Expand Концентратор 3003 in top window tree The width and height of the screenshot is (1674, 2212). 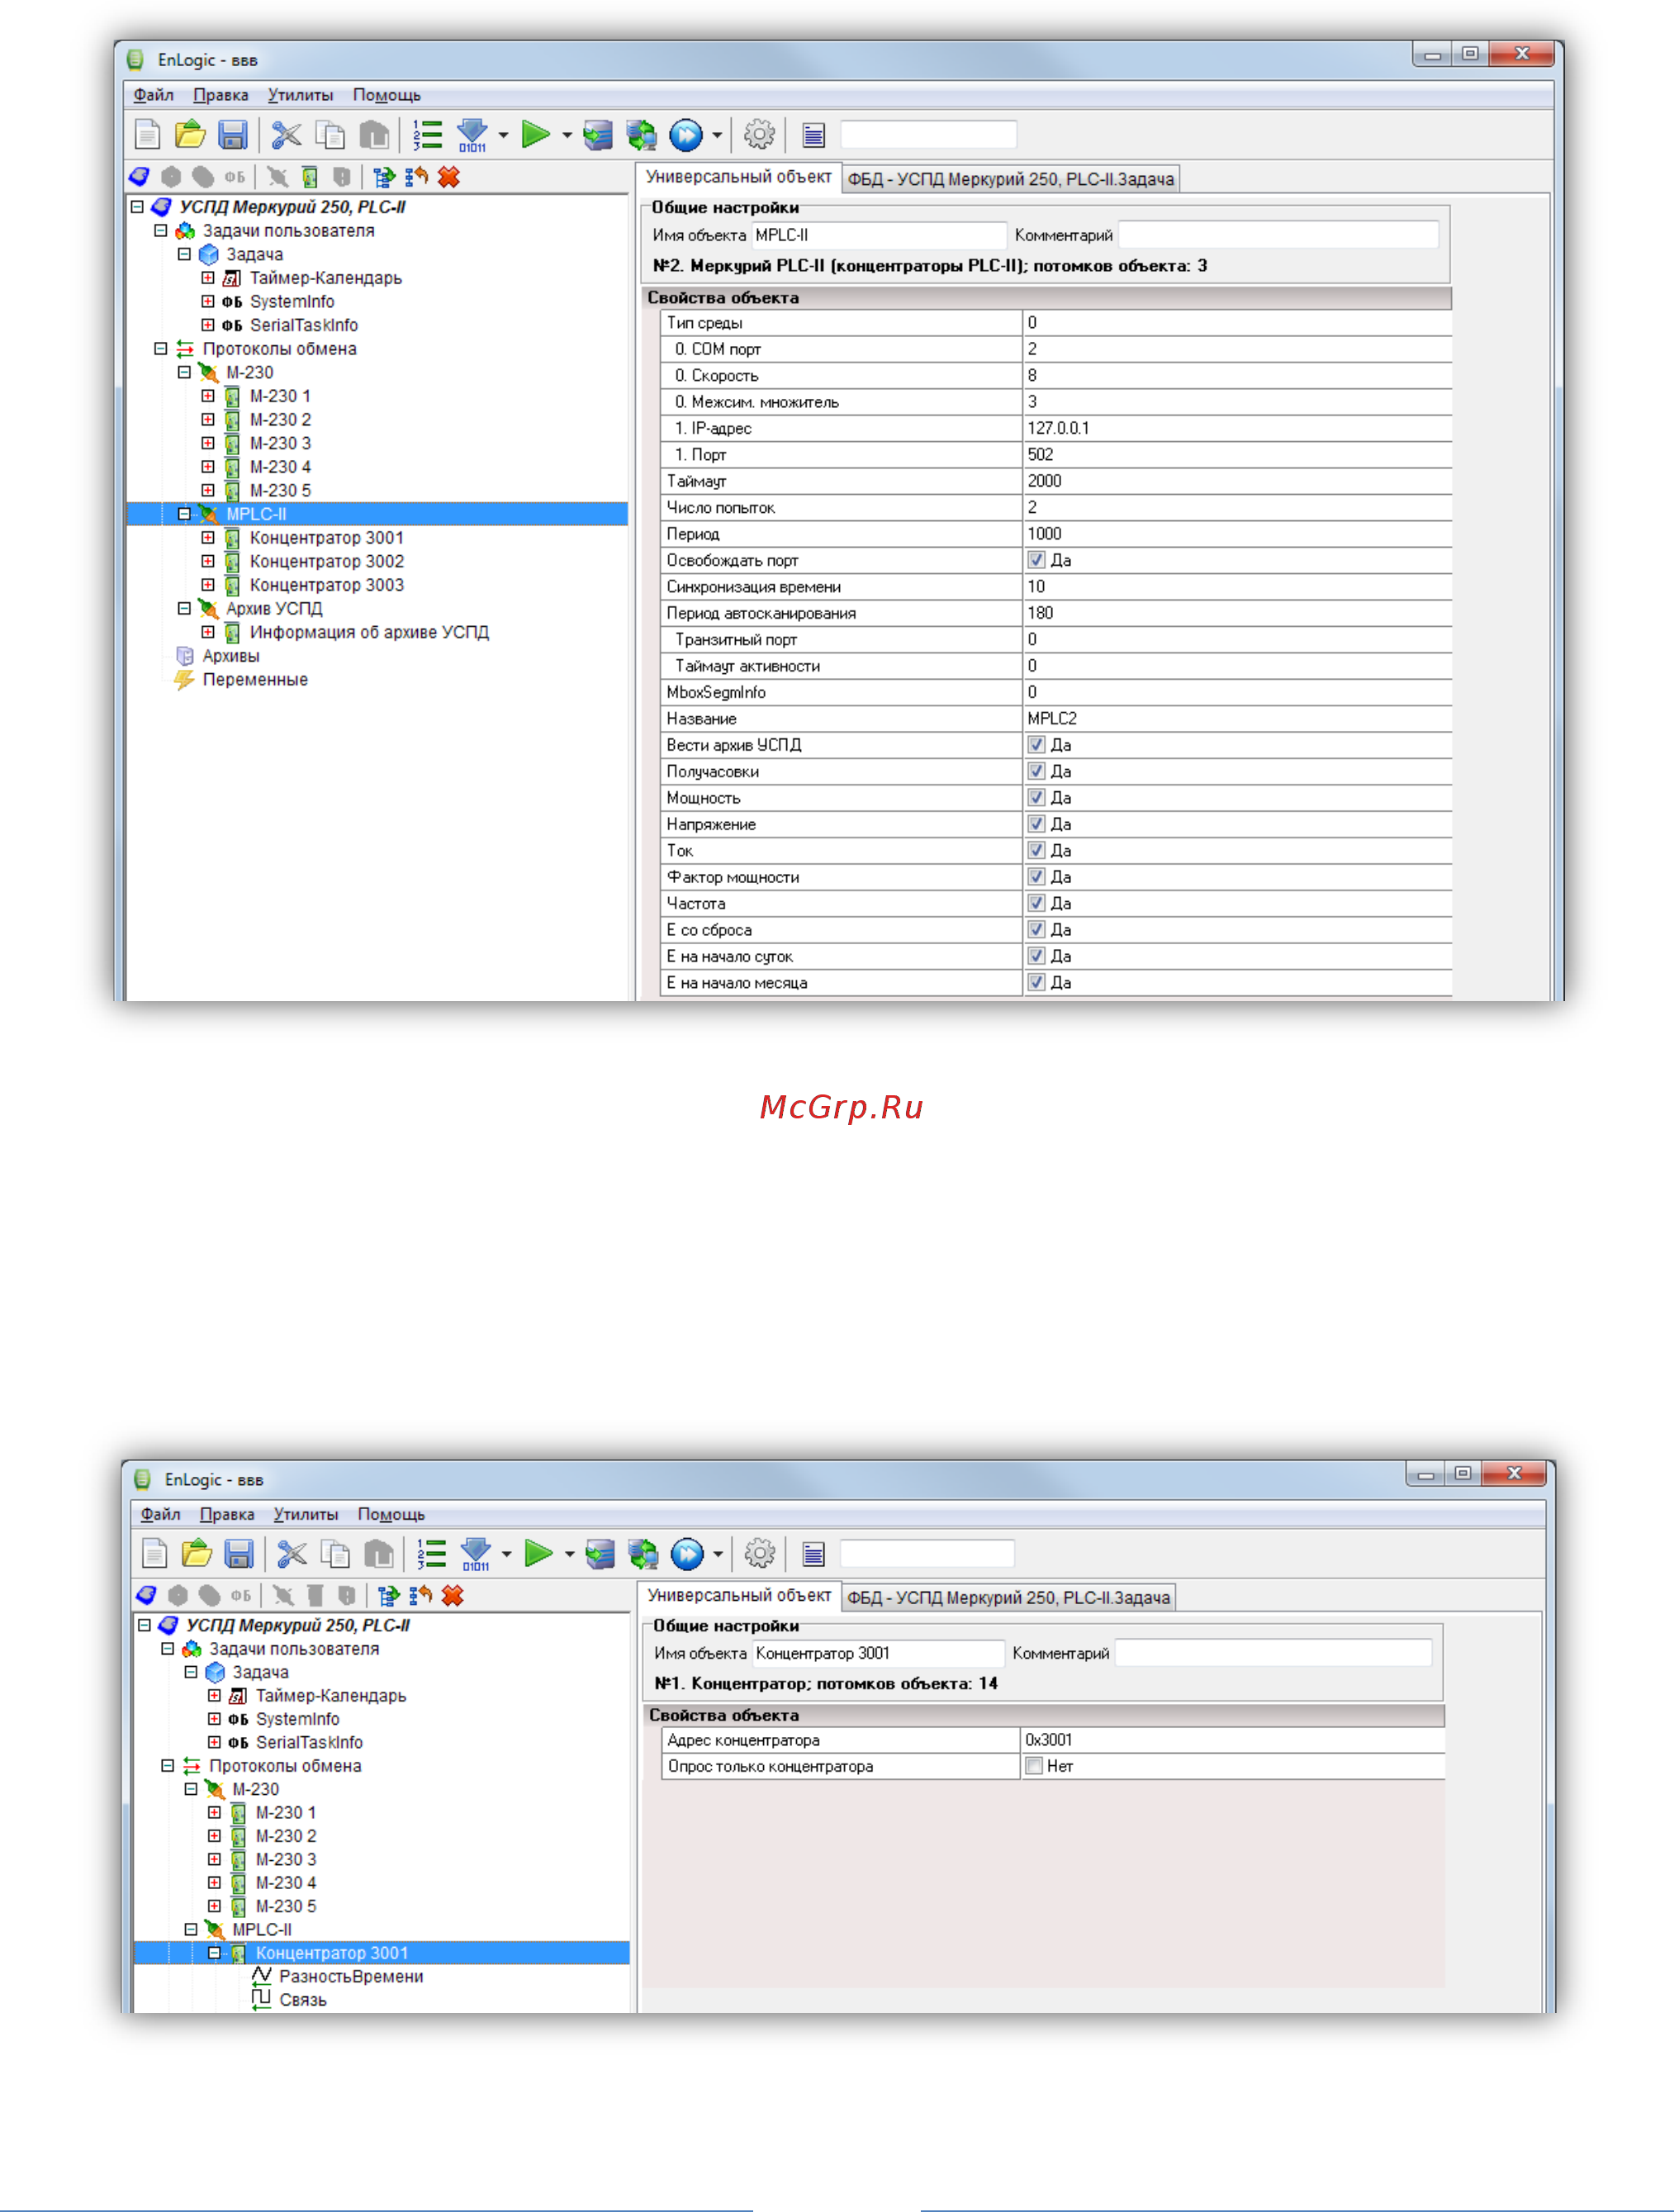pyautogui.click(x=208, y=585)
